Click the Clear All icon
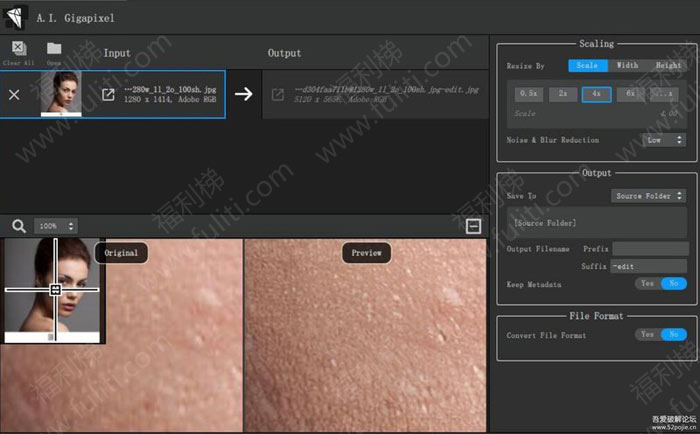The image size is (700, 434). click(18, 49)
